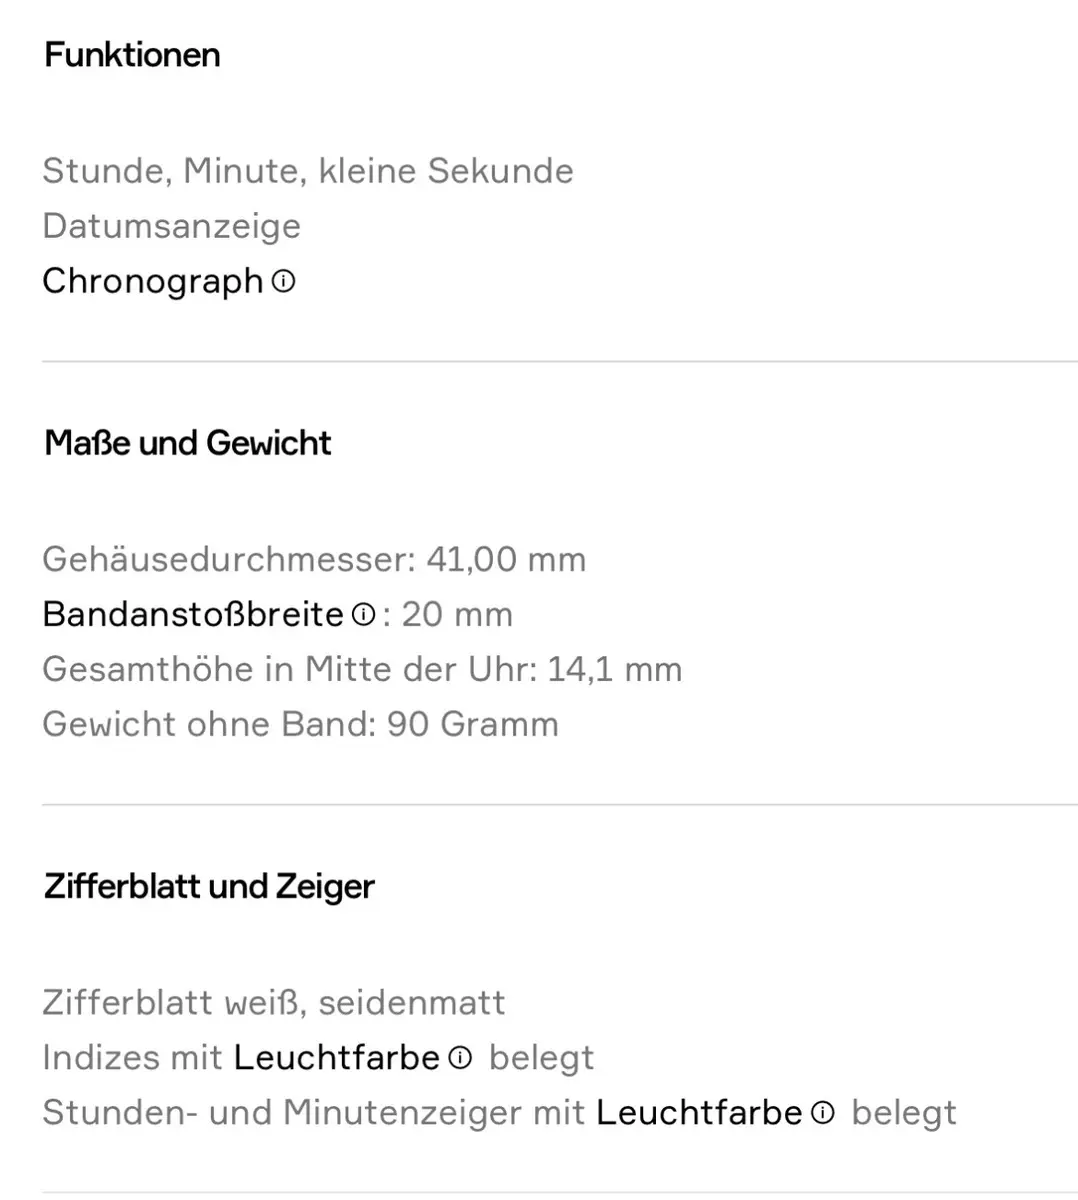This screenshot has width=1078, height=1200.
Task: Click the info icon beside Chronograph
Action: [284, 282]
